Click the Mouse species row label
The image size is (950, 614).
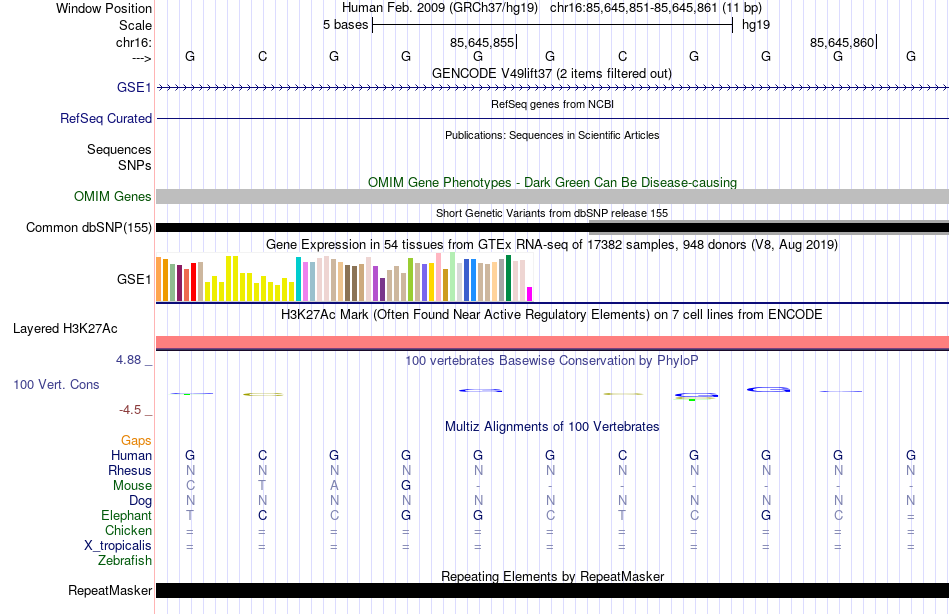coord(132,486)
